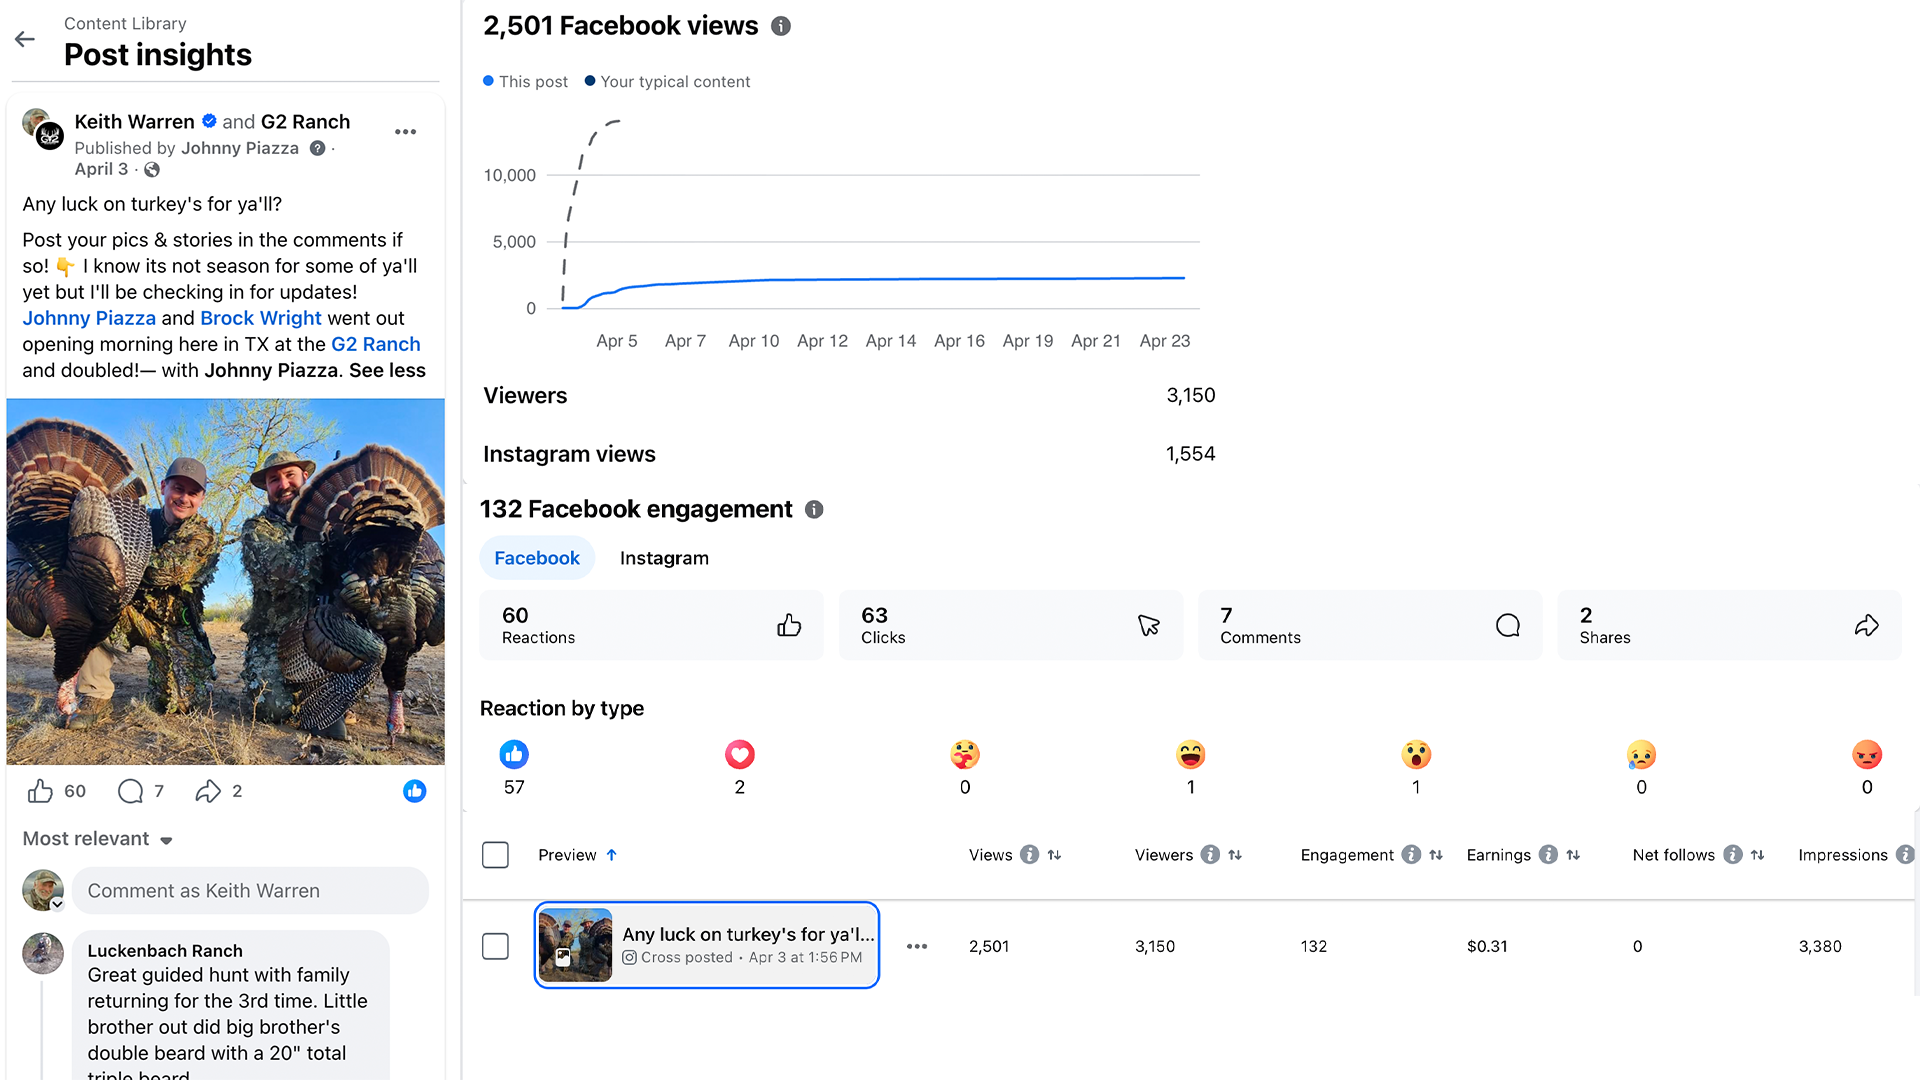Click info icon next to Facebook engagement
This screenshot has width=1920, height=1080.
tap(814, 510)
